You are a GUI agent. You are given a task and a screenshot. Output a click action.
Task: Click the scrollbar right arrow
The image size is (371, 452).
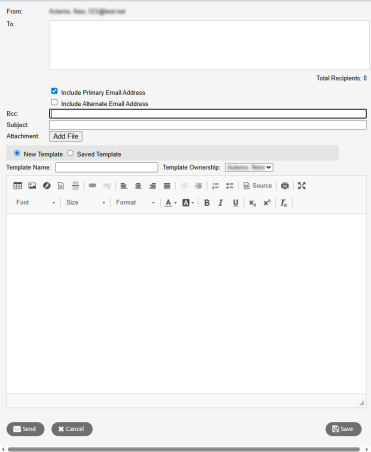[x=367, y=449]
